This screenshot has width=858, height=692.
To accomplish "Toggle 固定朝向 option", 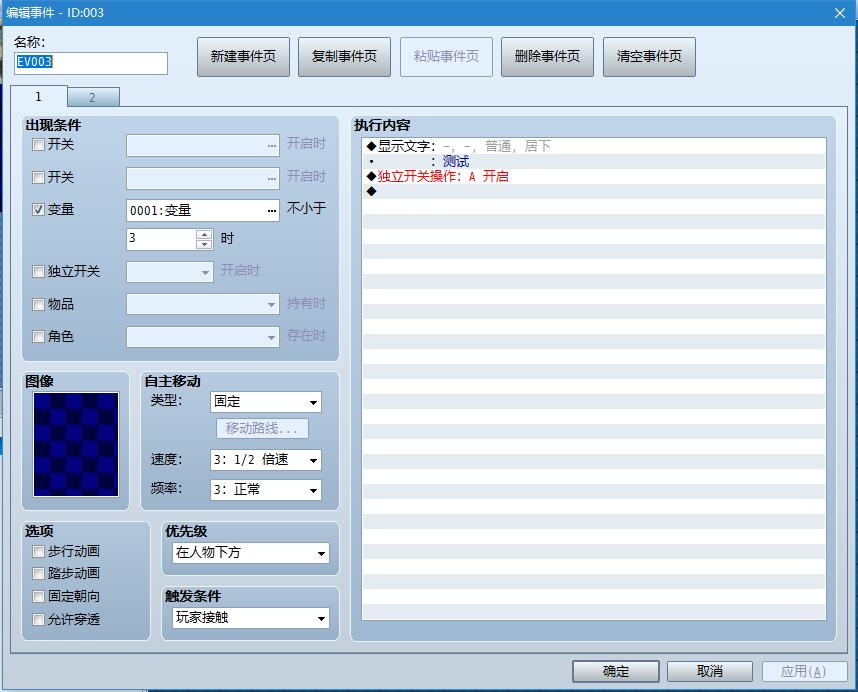I will point(38,596).
